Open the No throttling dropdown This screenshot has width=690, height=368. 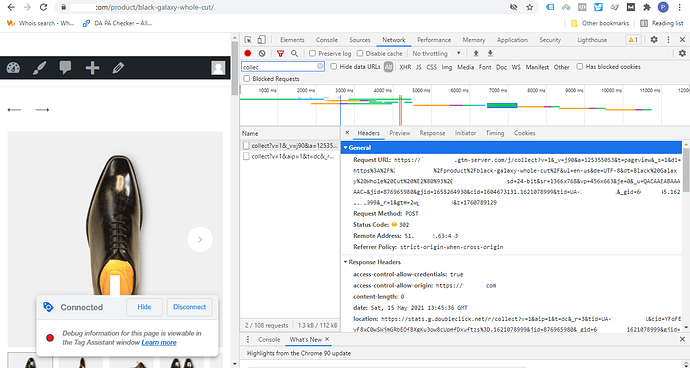pyautogui.click(x=436, y=53)
